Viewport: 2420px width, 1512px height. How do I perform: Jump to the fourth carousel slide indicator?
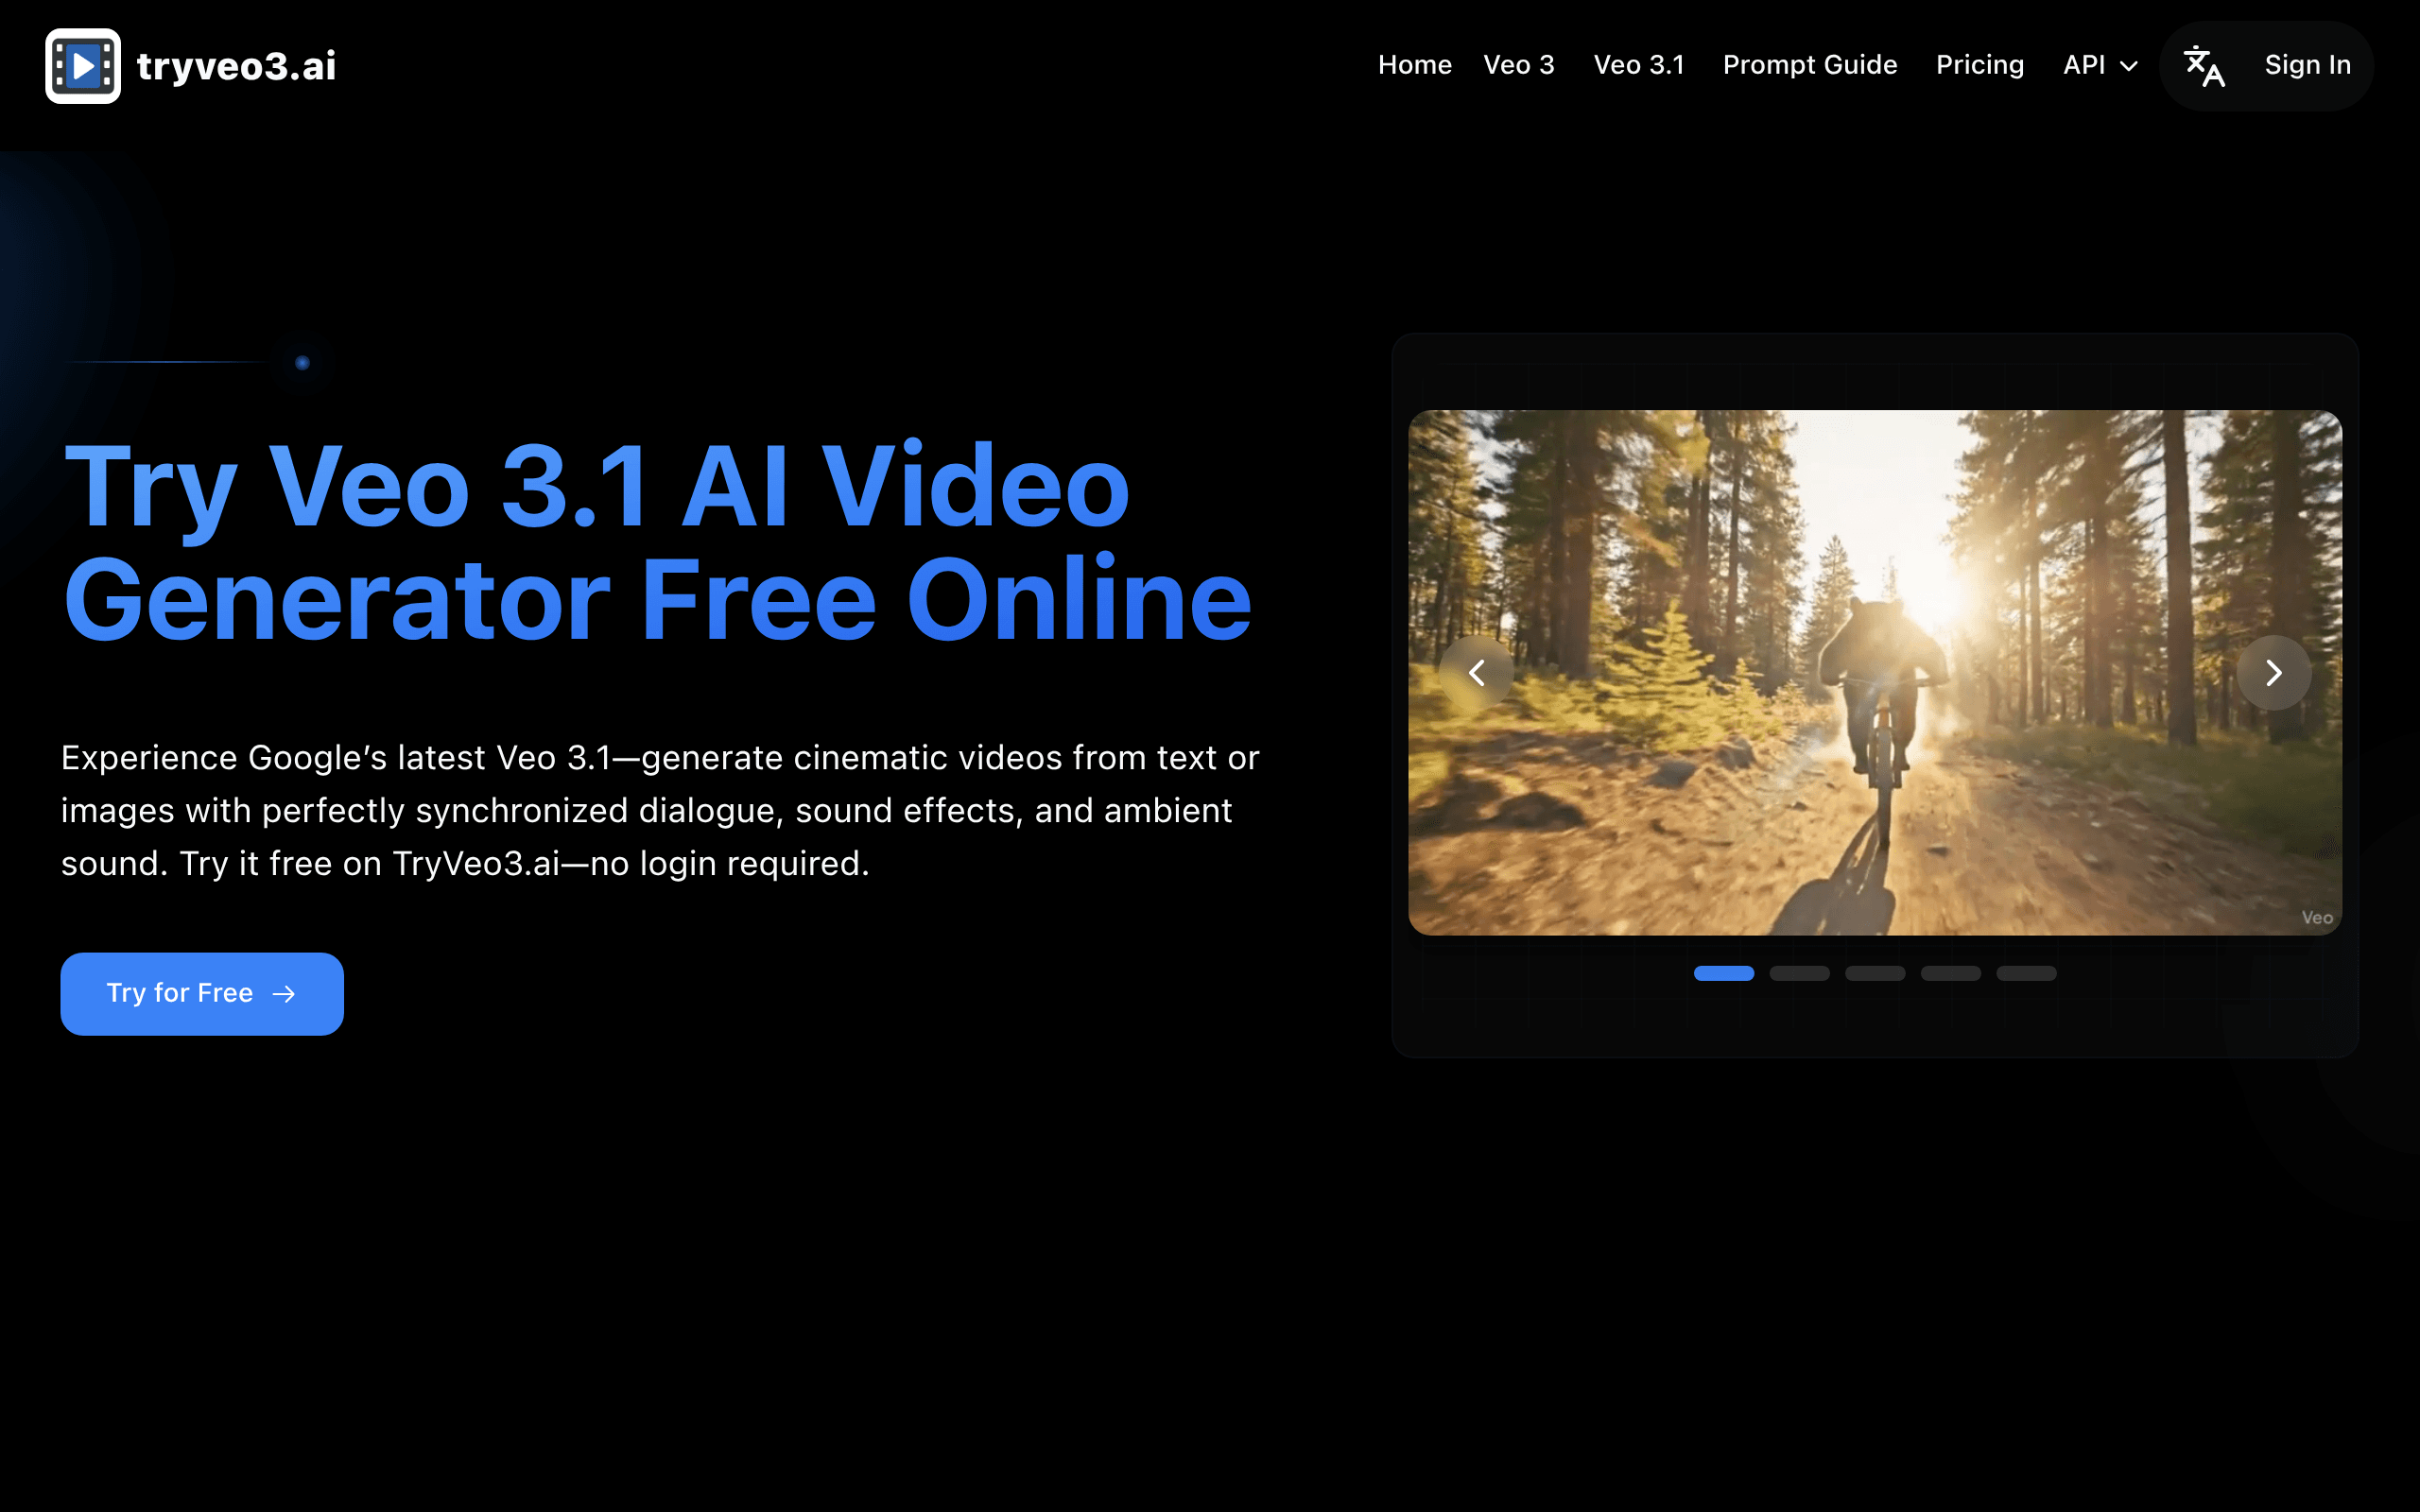pos(1950,973)
